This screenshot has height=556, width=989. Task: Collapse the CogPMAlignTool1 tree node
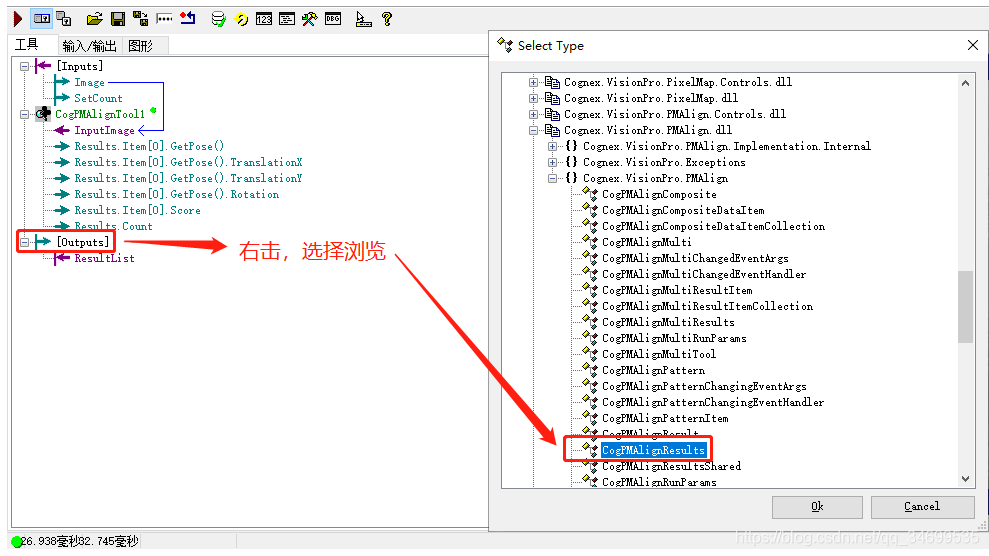pyautogui.click(x=24, y=114)
